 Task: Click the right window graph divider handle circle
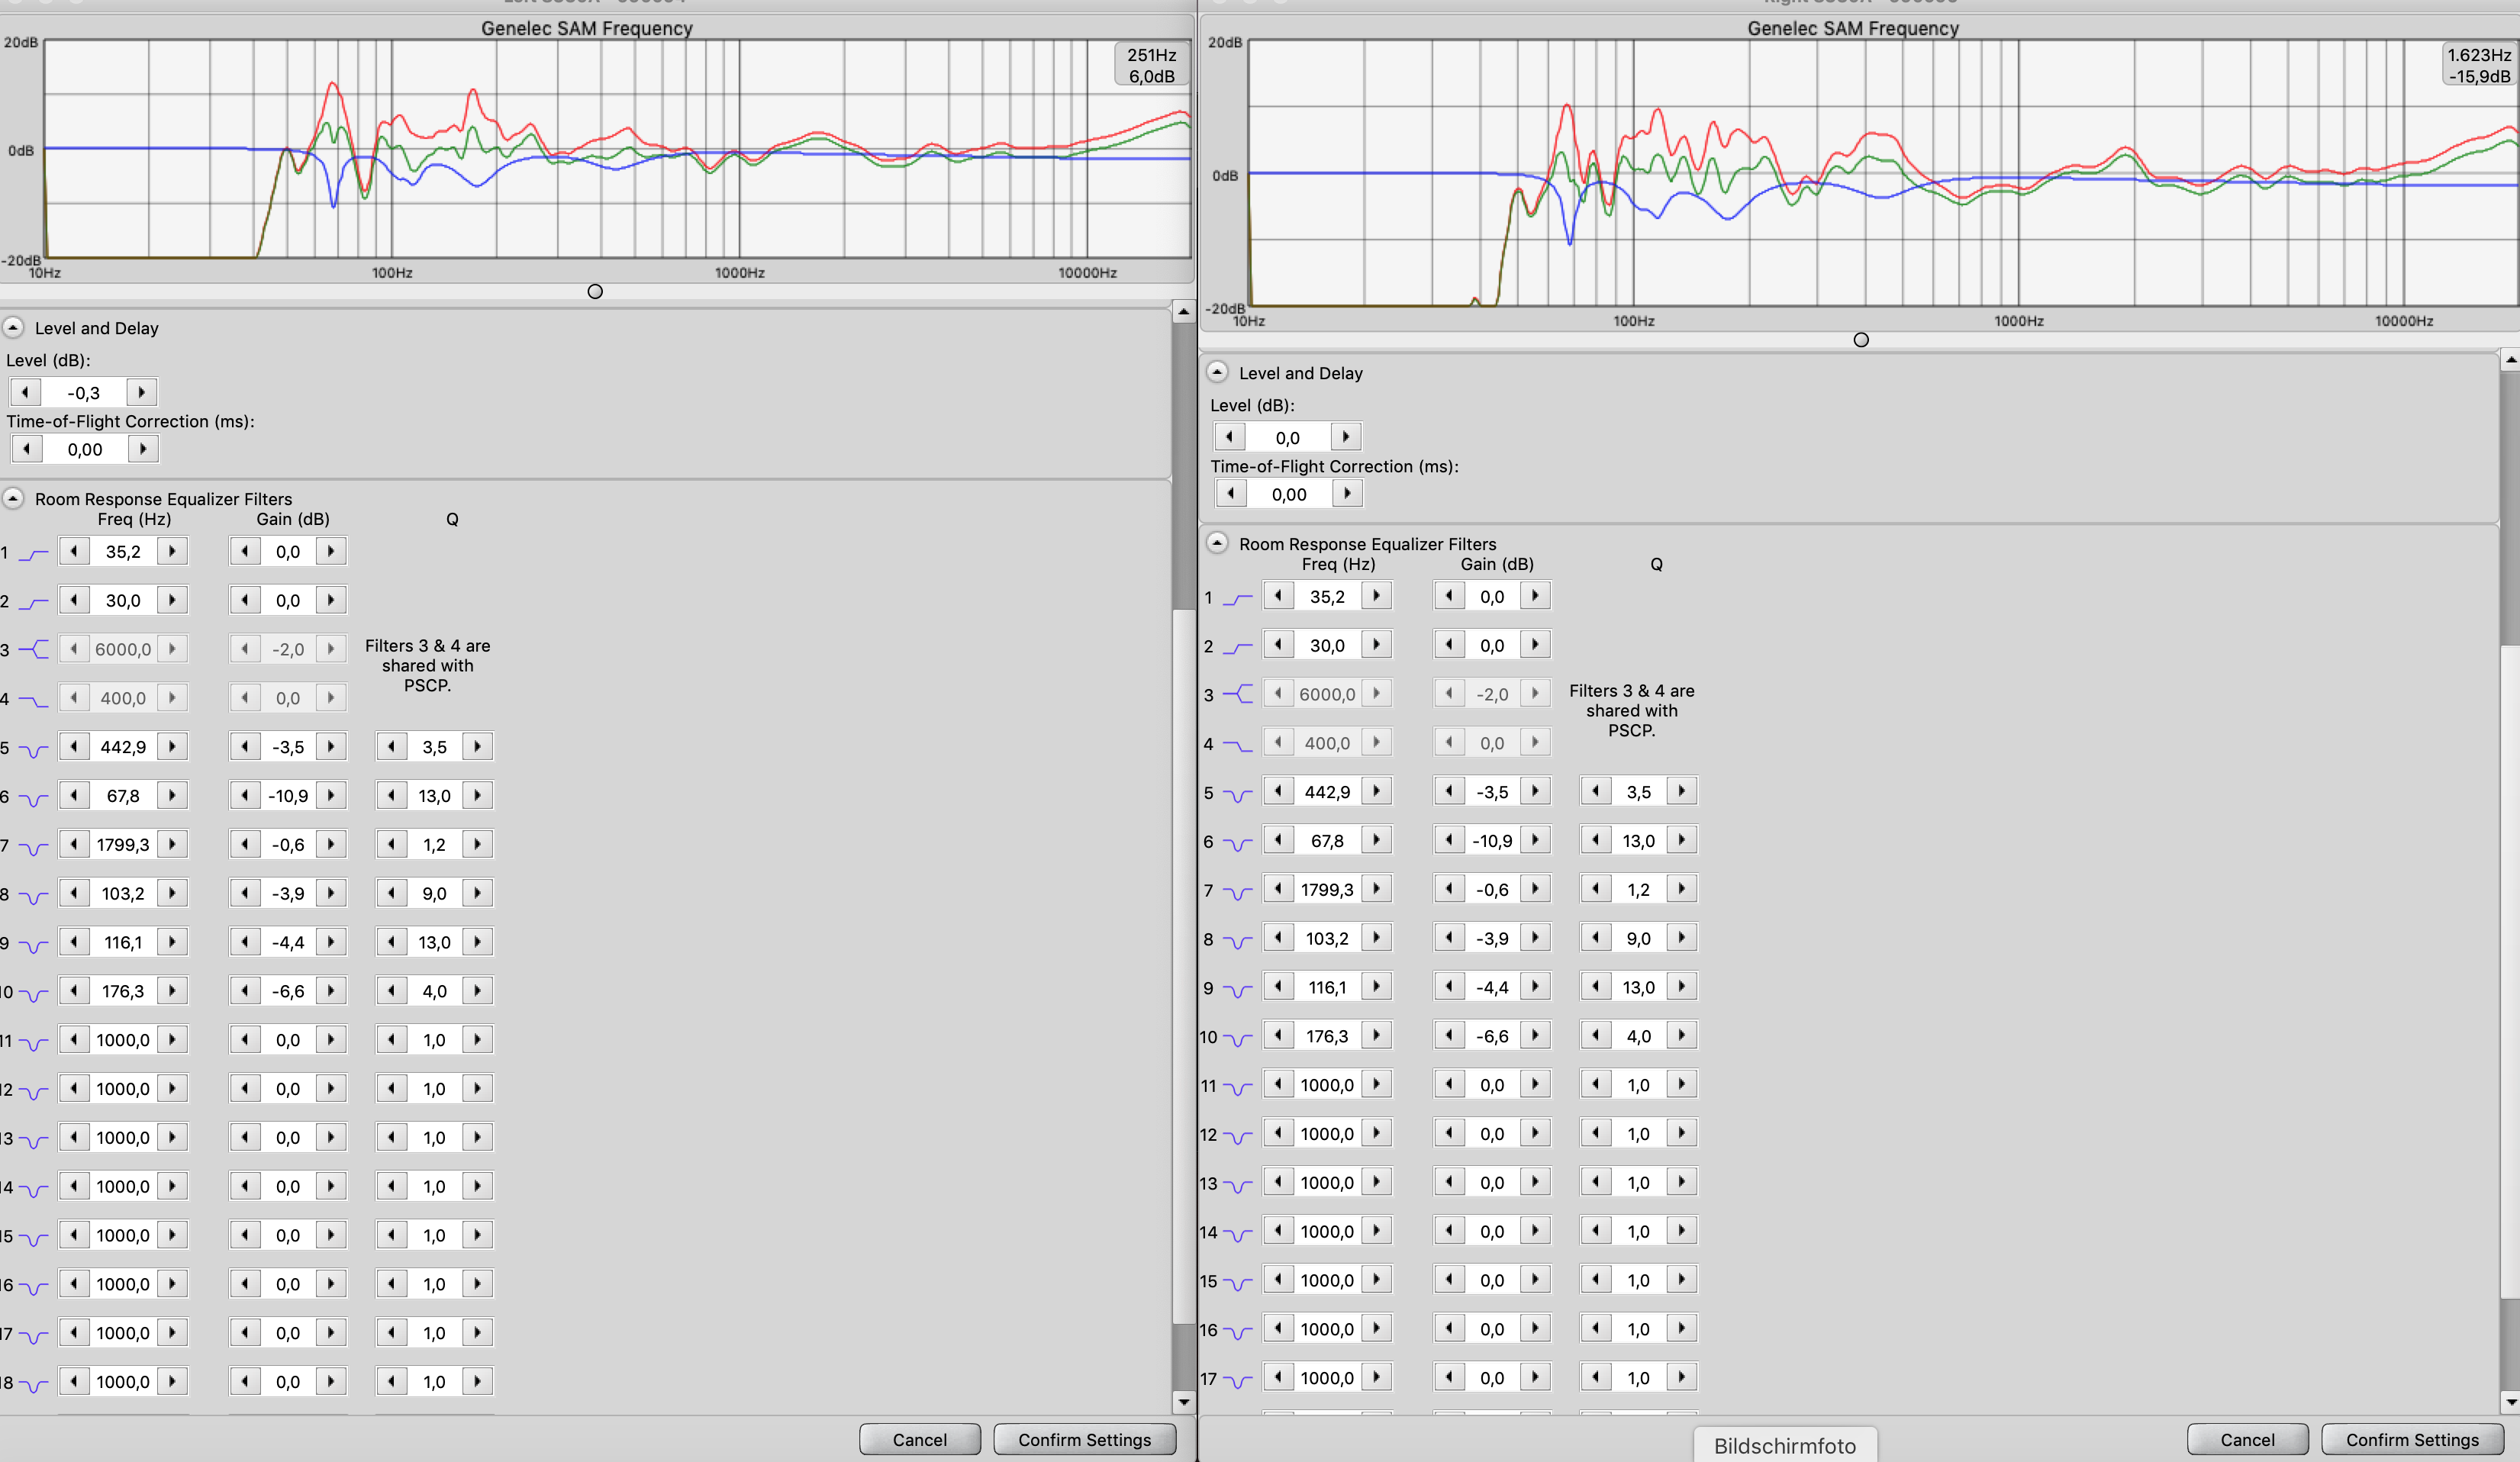coord(1861,340)
